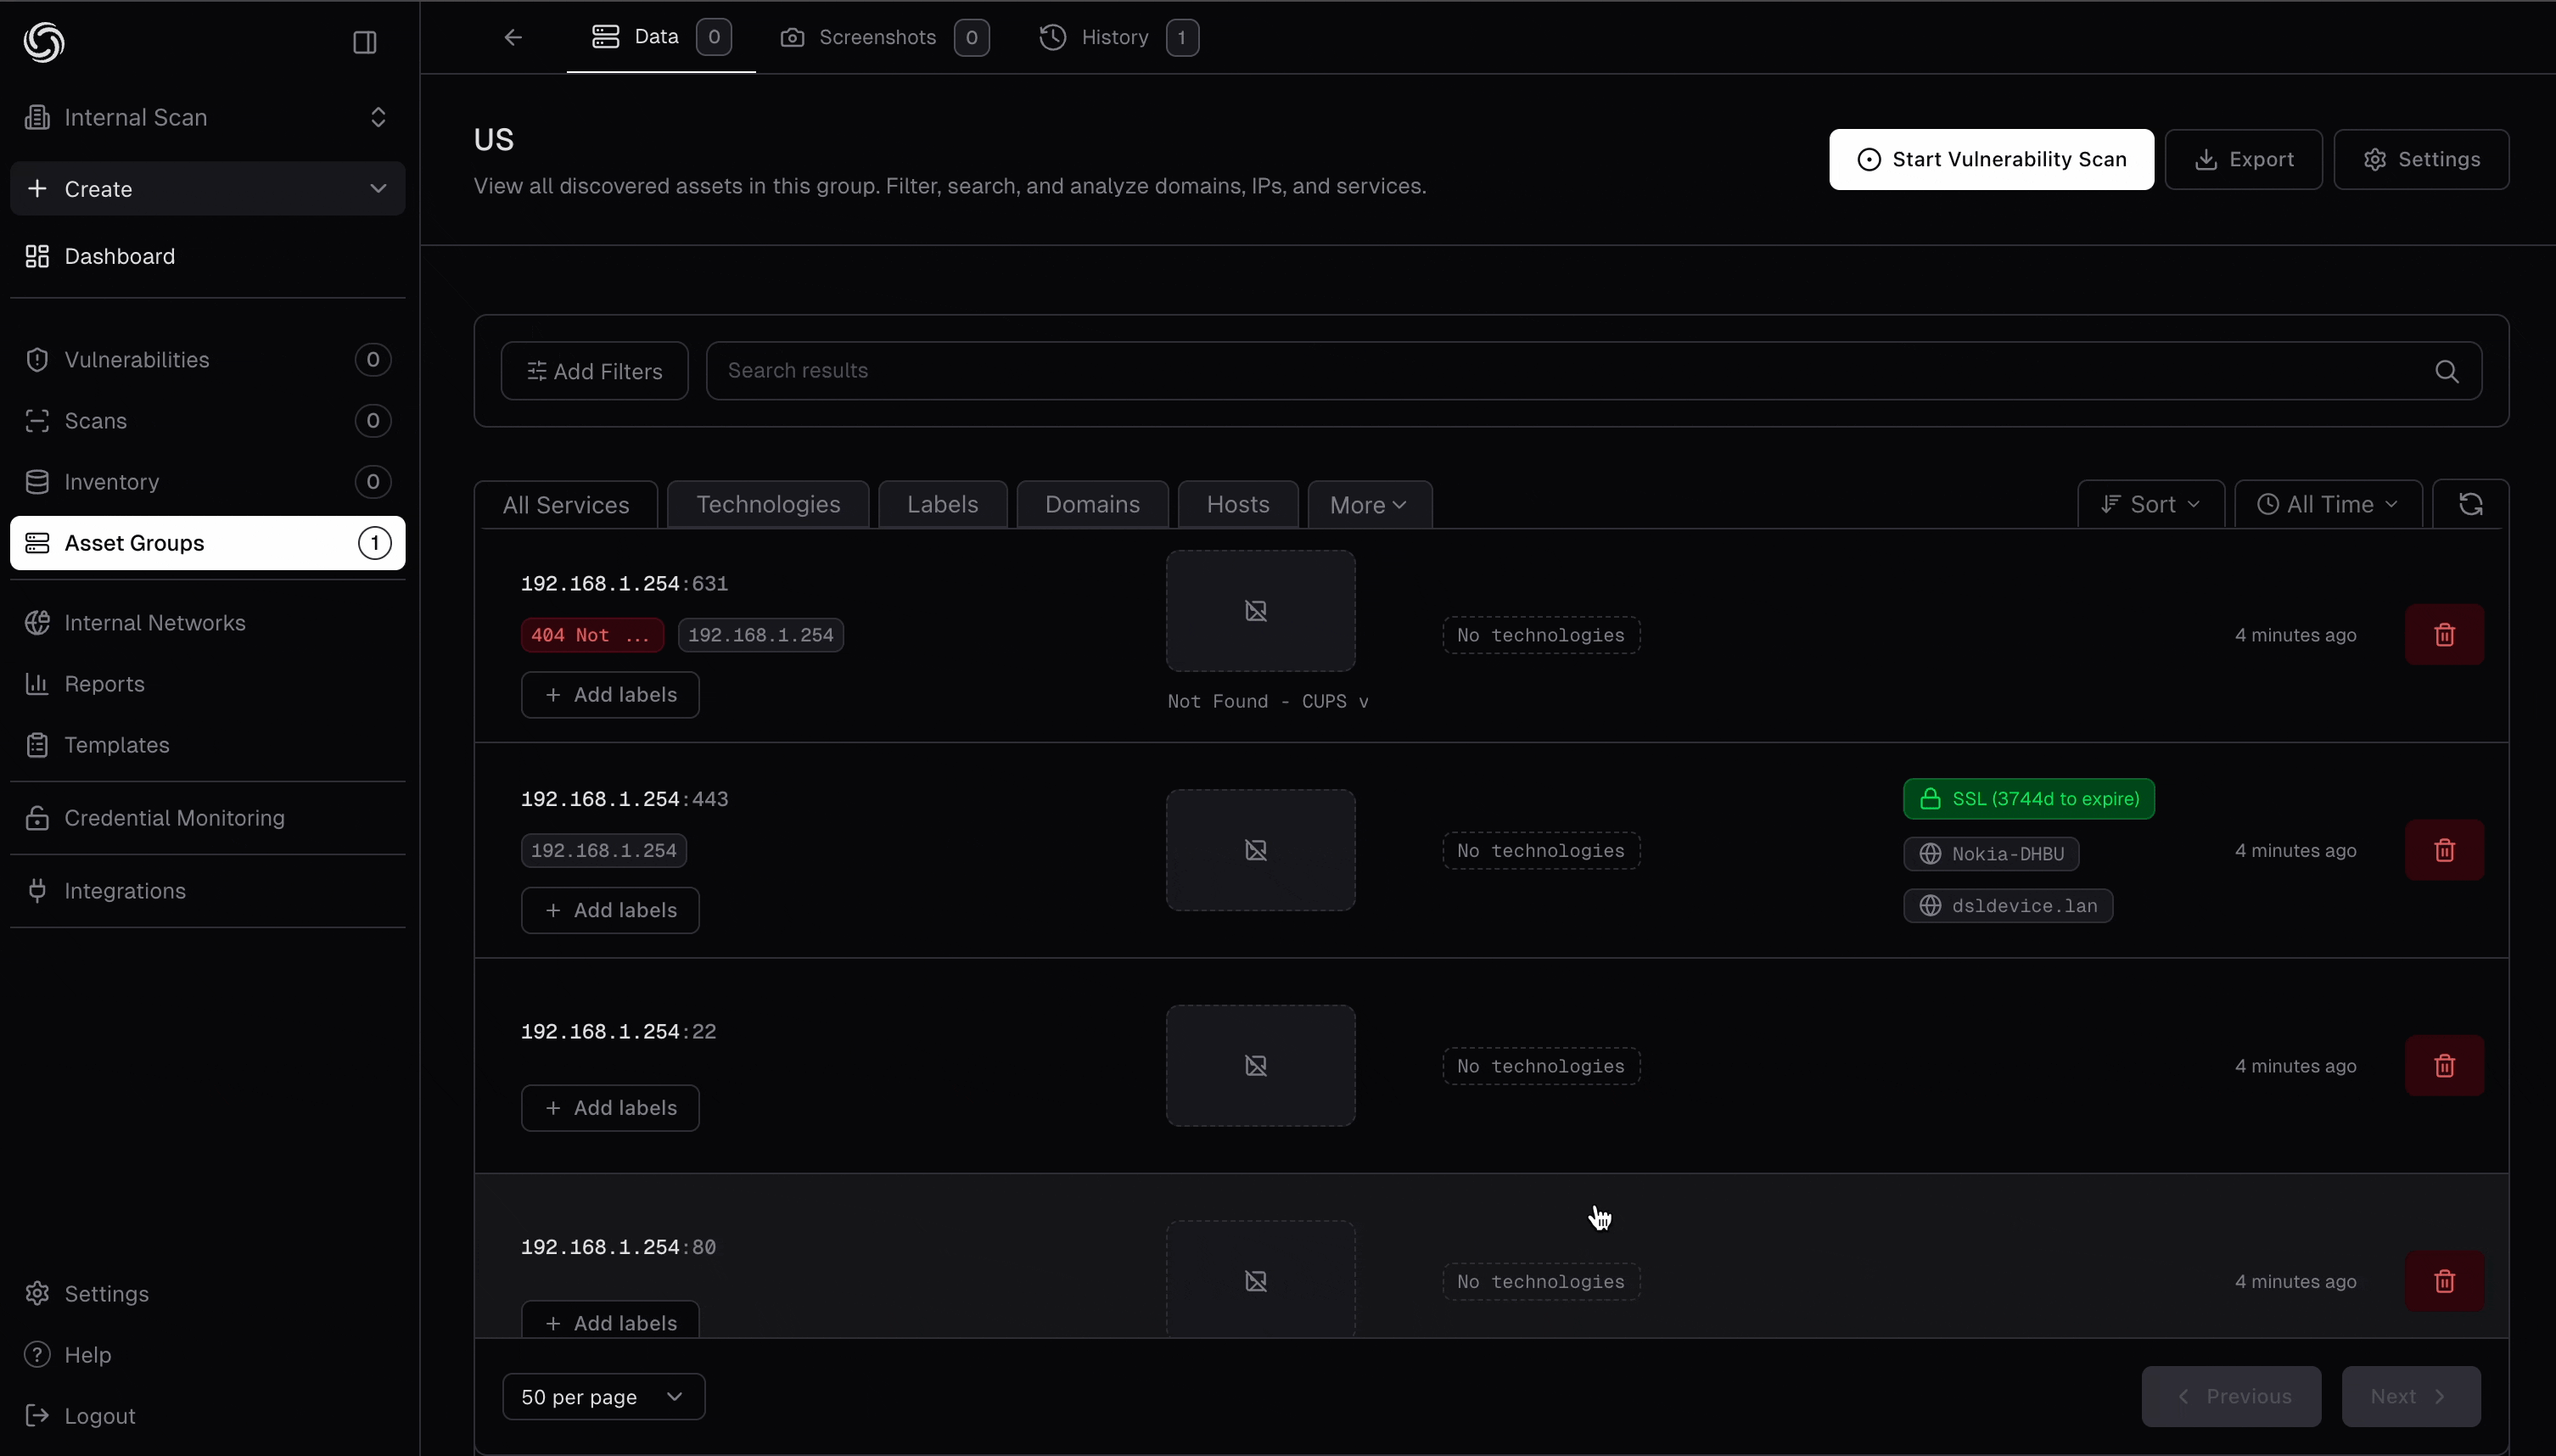Switch to the History tab
2556x1456 pixels.
coord(1119,37)
